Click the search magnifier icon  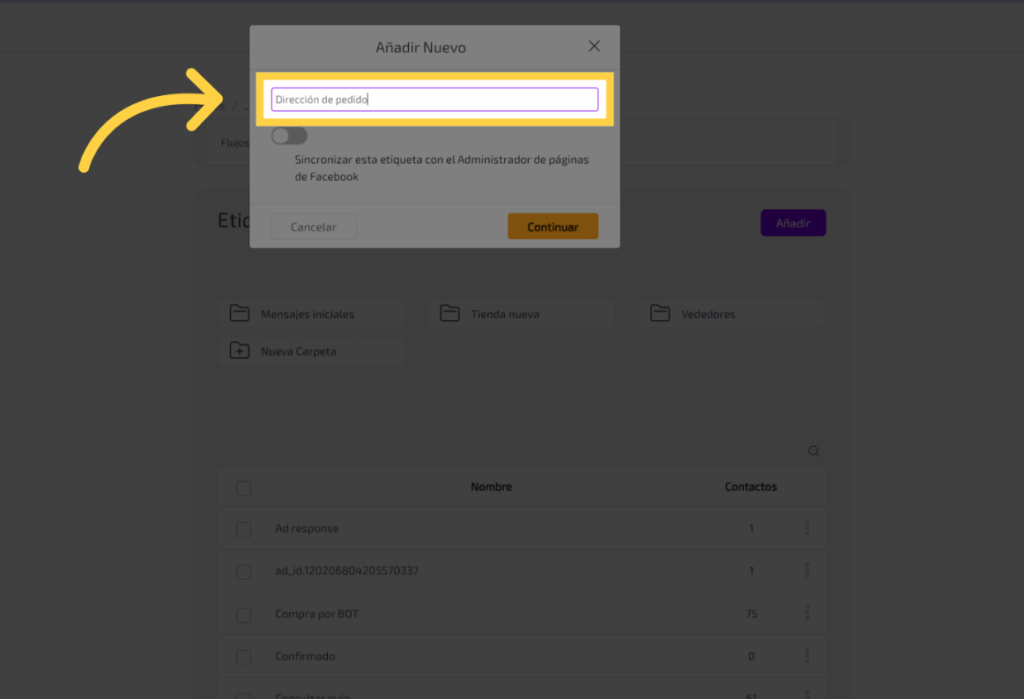tap(814, 452)
